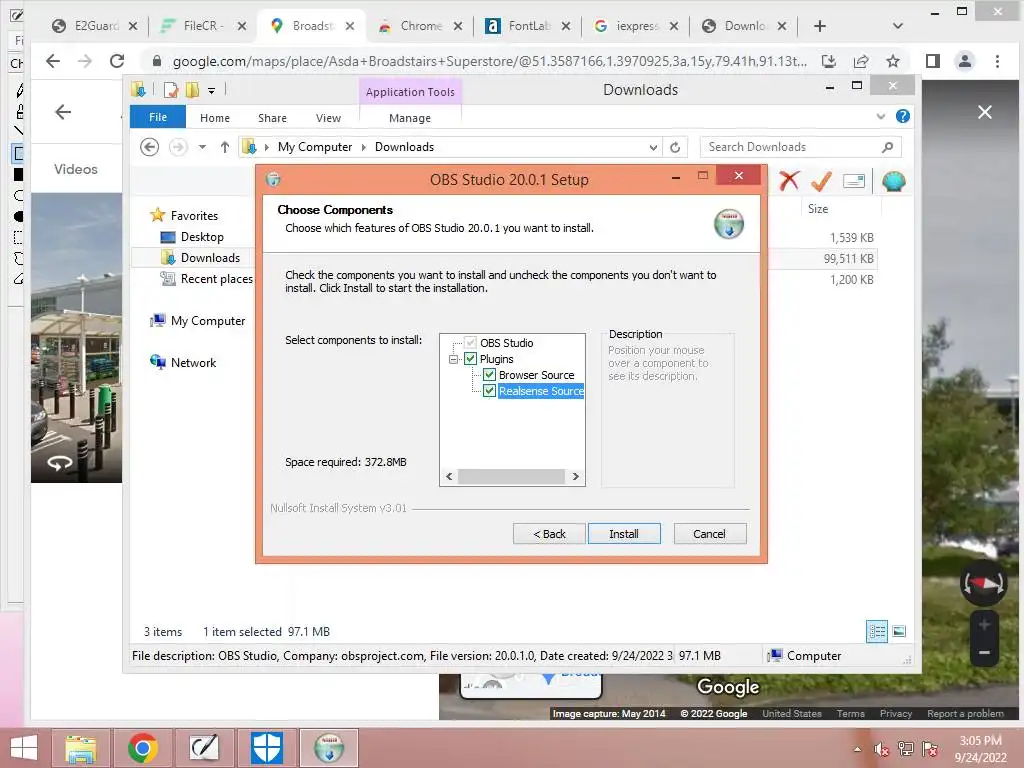Expand the Explorer ribbon chevron
This screenshot has height=768, width=1024.
point(881,116)
